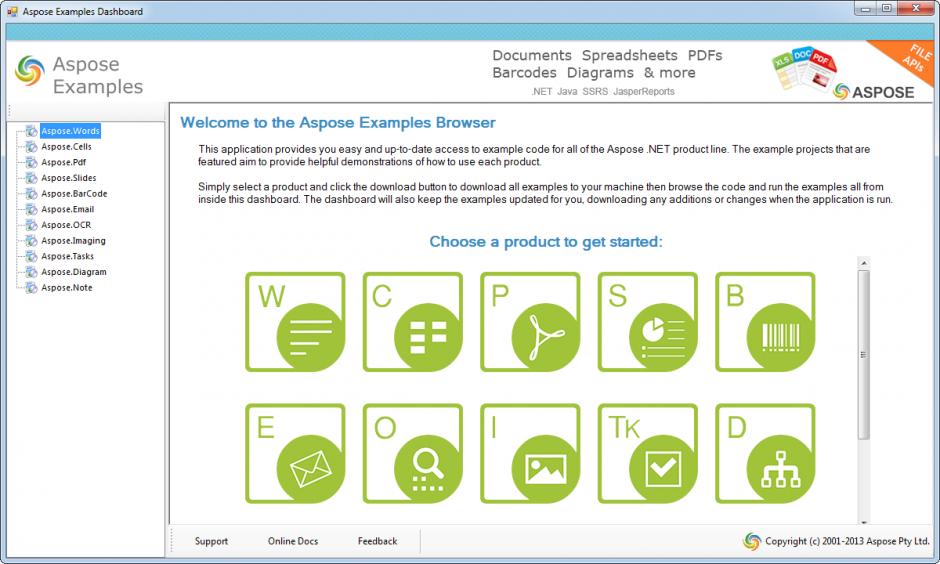The width and height of the screenshot is (940, 564).
Task: Click the Aspose Examples swirl logo
Action: [30, 71]
